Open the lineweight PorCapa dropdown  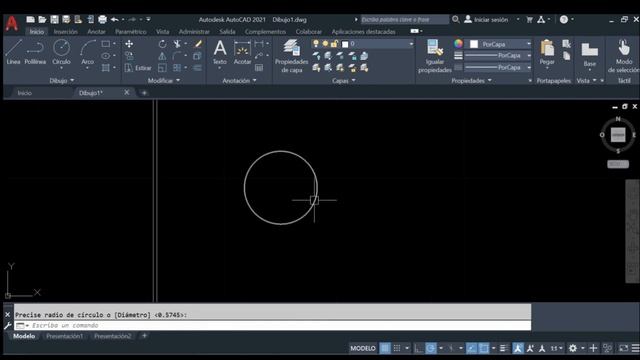tap(498, 56)
